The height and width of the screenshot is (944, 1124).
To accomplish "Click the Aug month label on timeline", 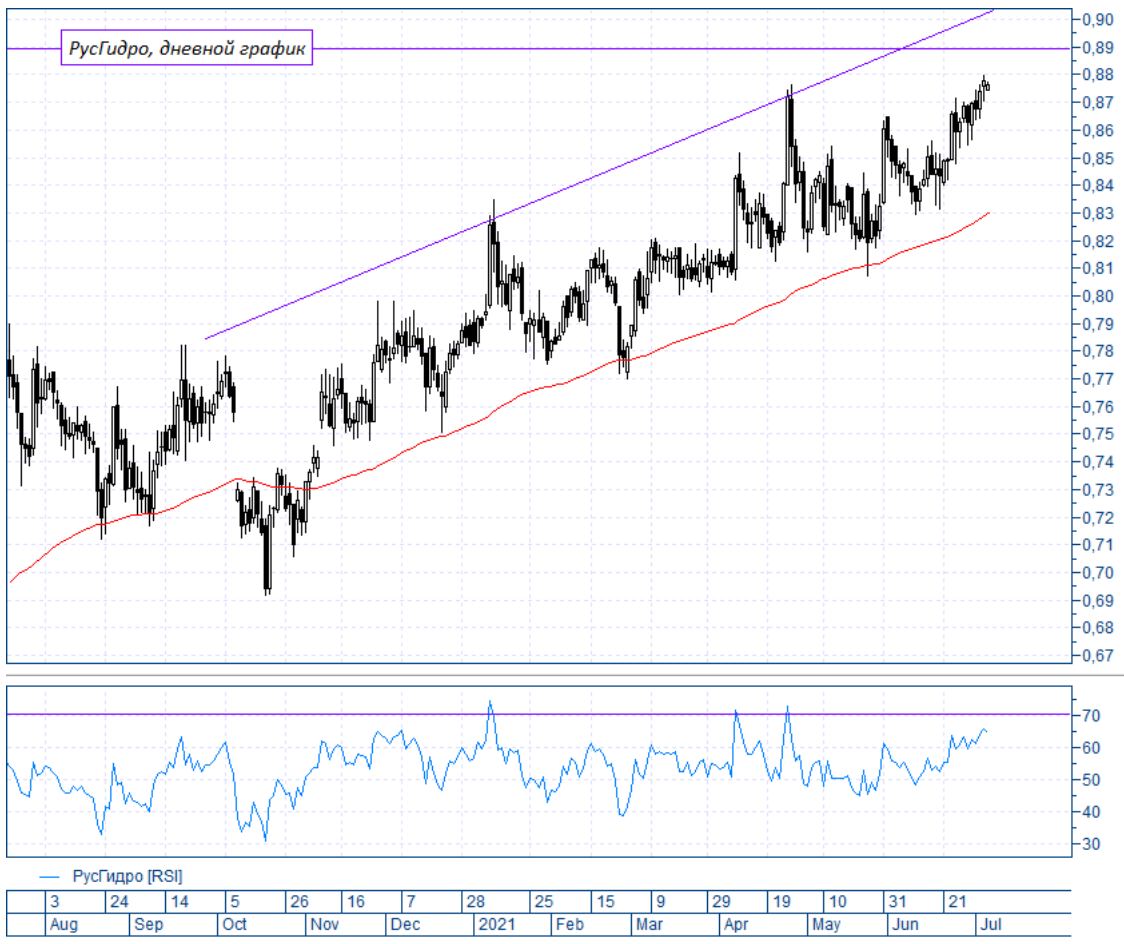I will (x=63, y=925).
